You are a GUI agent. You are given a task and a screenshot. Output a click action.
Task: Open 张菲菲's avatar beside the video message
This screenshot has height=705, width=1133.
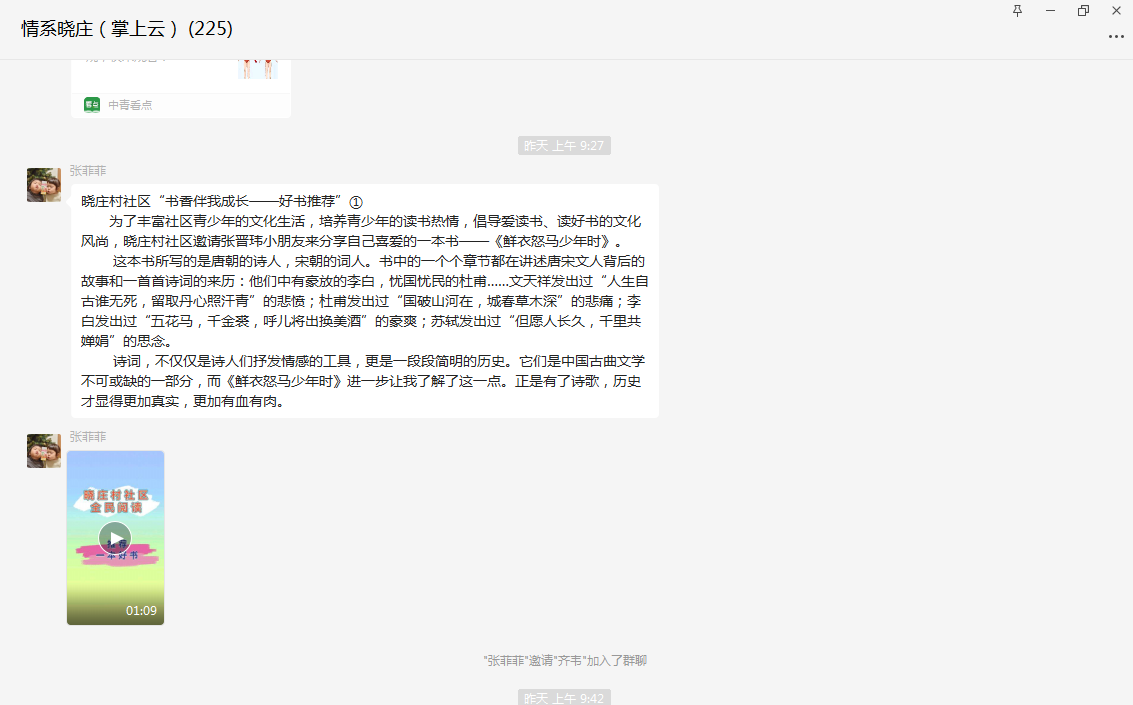pos(44,451)
